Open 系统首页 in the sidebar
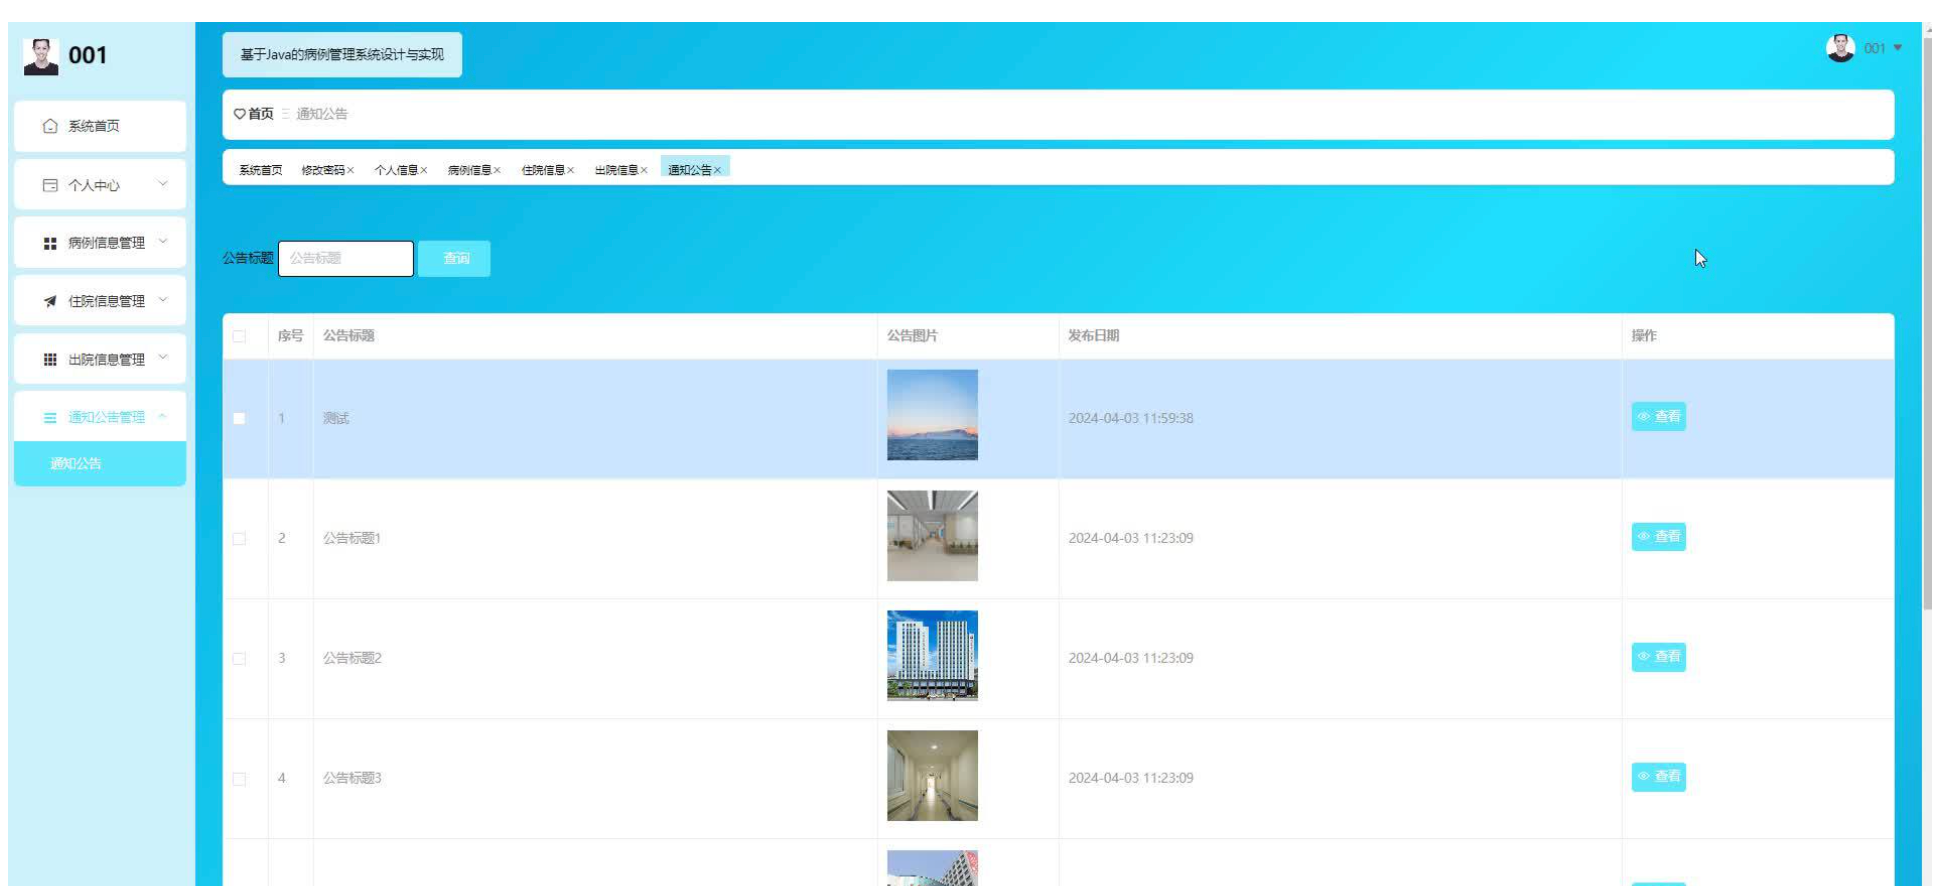The width and height of the screenshot is (1942, 886). click(100, 126)
